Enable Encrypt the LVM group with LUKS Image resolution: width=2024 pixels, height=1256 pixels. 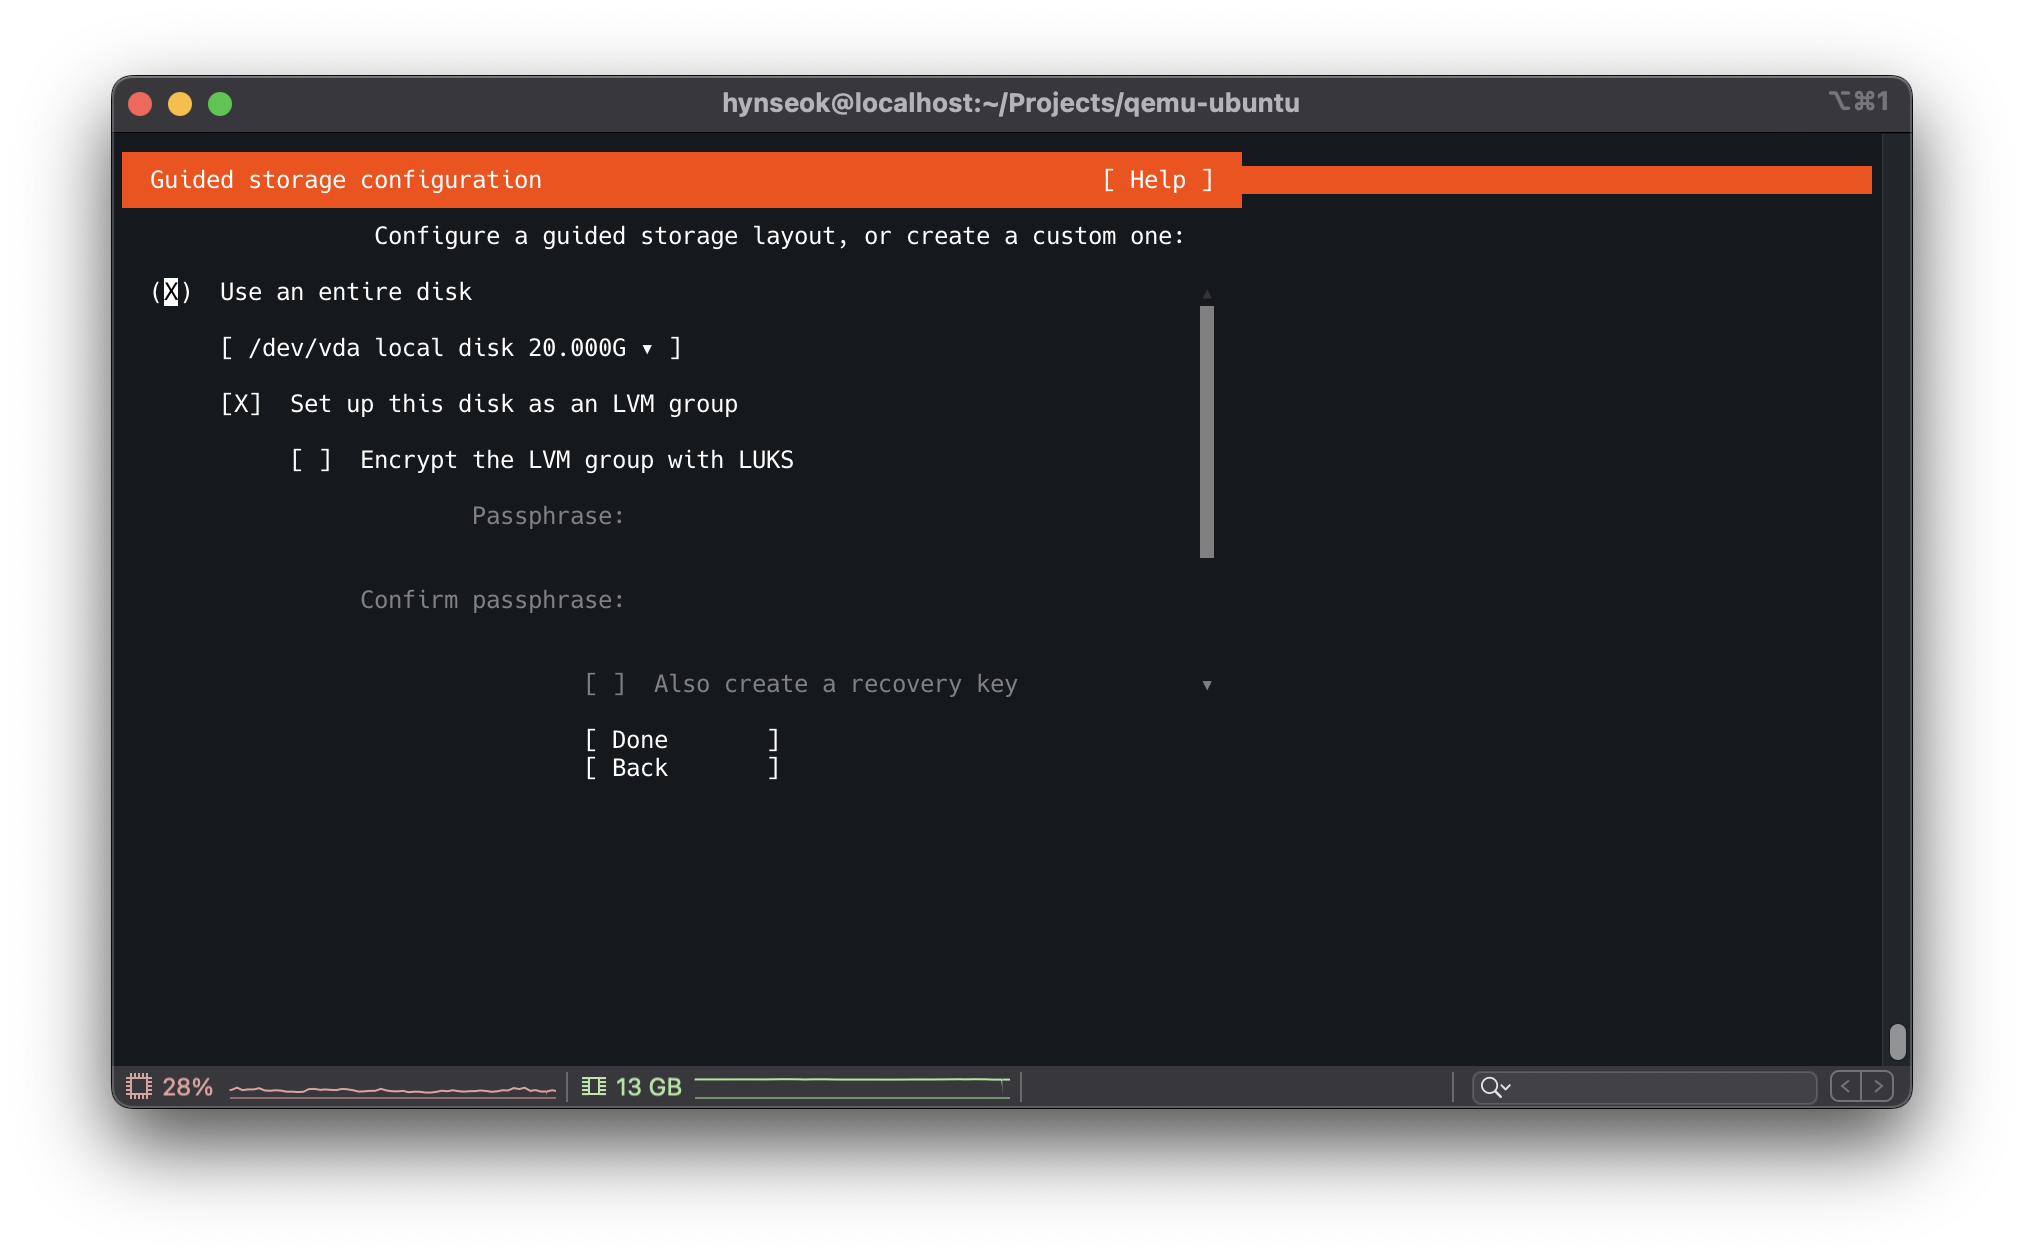pyautogui.click(x=311, y=460)
